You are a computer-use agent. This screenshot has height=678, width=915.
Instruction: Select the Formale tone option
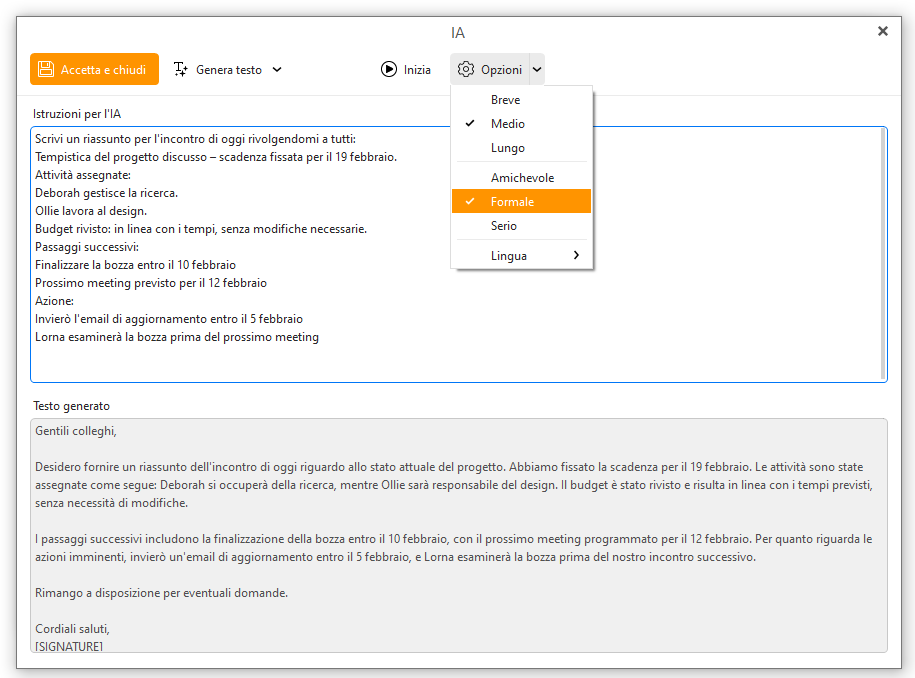pyautogui.click(x=522, y=202)
